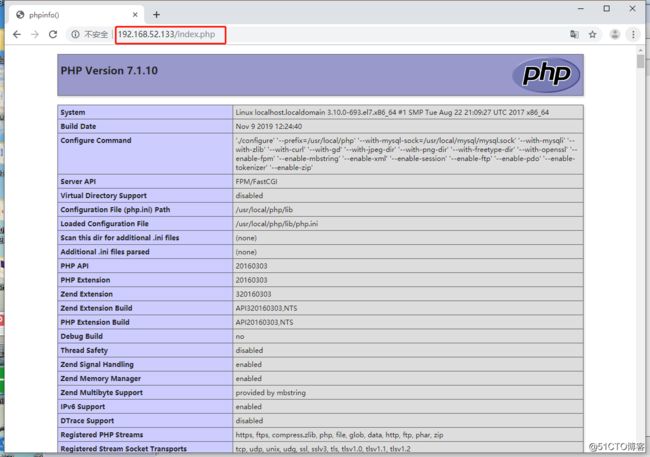This screenshot has height=457, width=650.
Task: Click the IPv6 Support label
Action: pos(83,407)
